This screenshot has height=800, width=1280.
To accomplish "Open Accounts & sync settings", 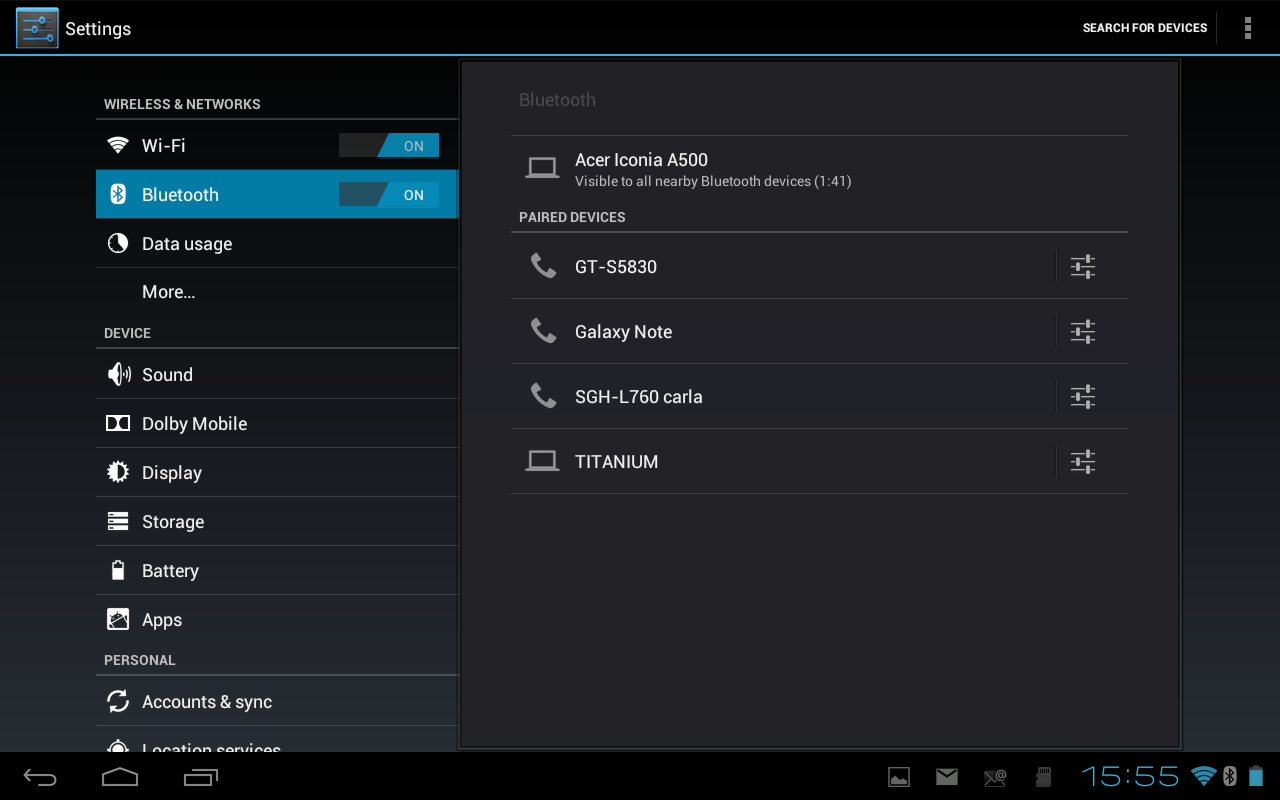I will 277,701.
